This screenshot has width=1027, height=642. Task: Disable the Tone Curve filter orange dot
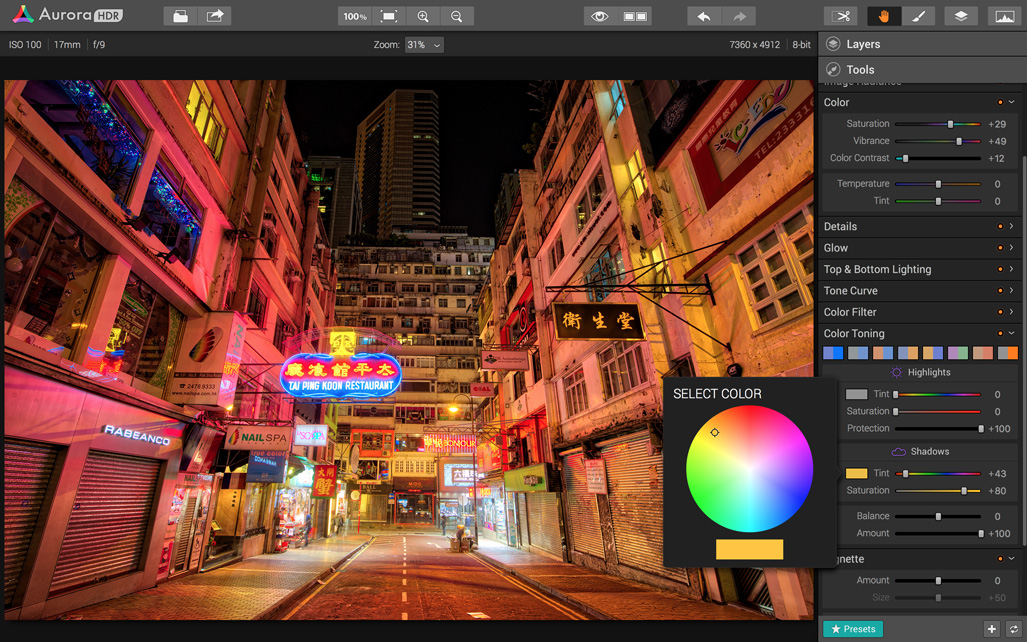(x=999, y=291)
